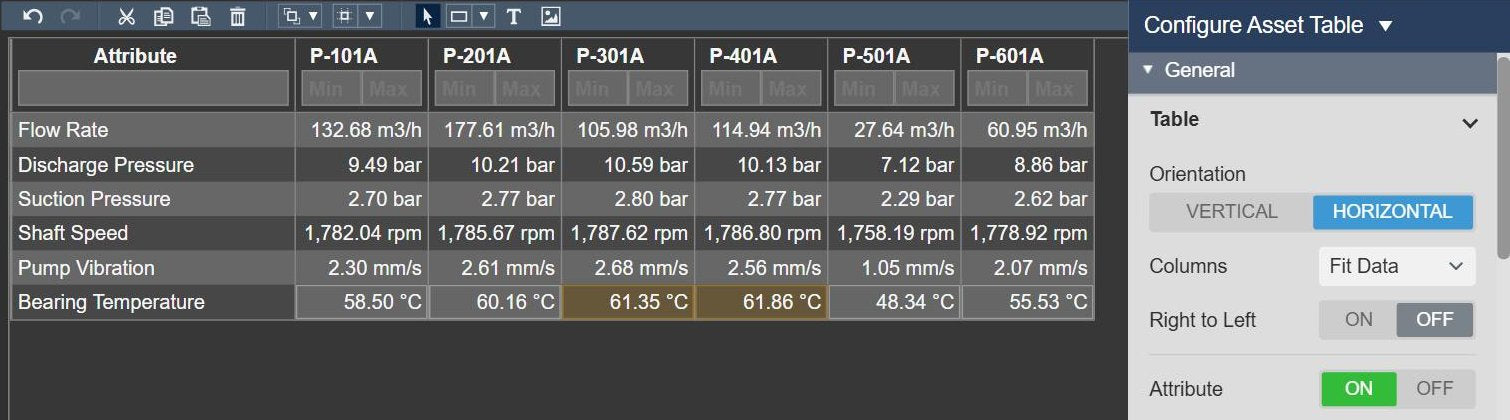1510x420 pixels.
Task: Select the rectangle shape tool
Action: 459,16
